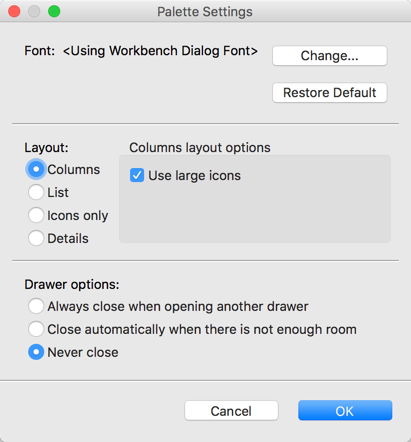Choose the Details layout radio button
411x442 pixels.
(36, 238)
